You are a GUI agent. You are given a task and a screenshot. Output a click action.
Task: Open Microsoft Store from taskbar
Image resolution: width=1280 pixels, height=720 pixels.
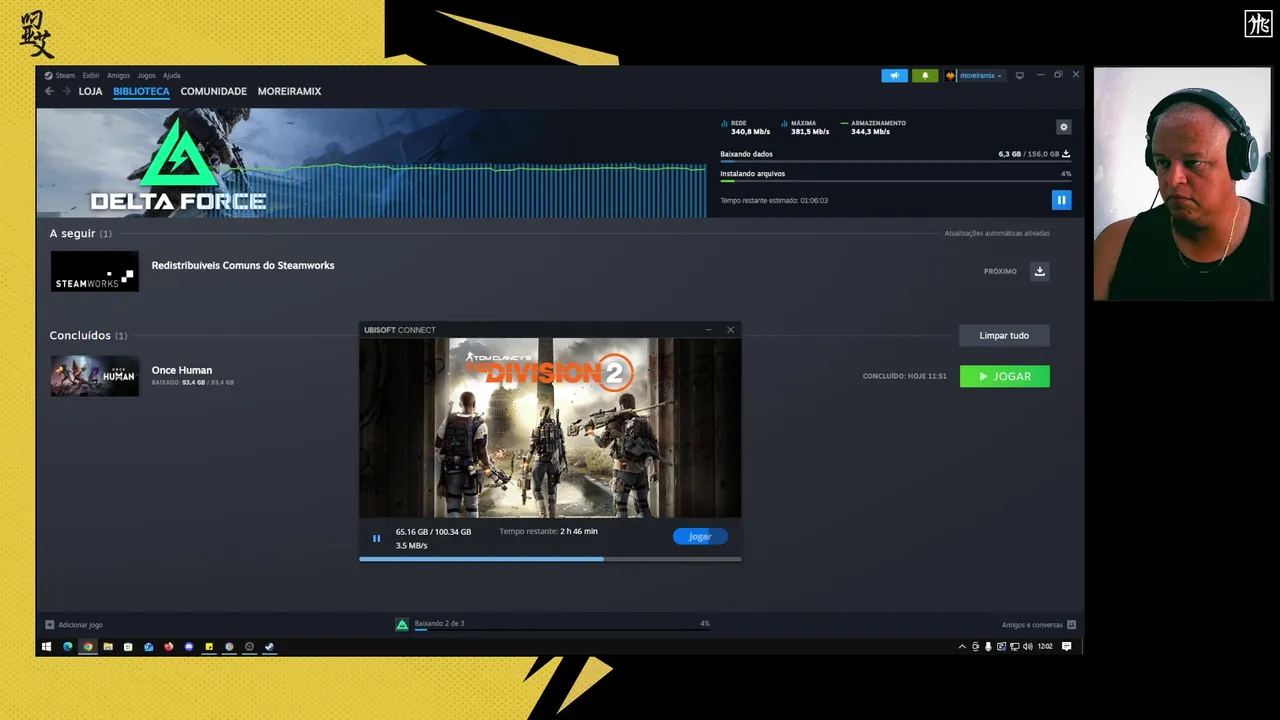(x=128, y=646)
